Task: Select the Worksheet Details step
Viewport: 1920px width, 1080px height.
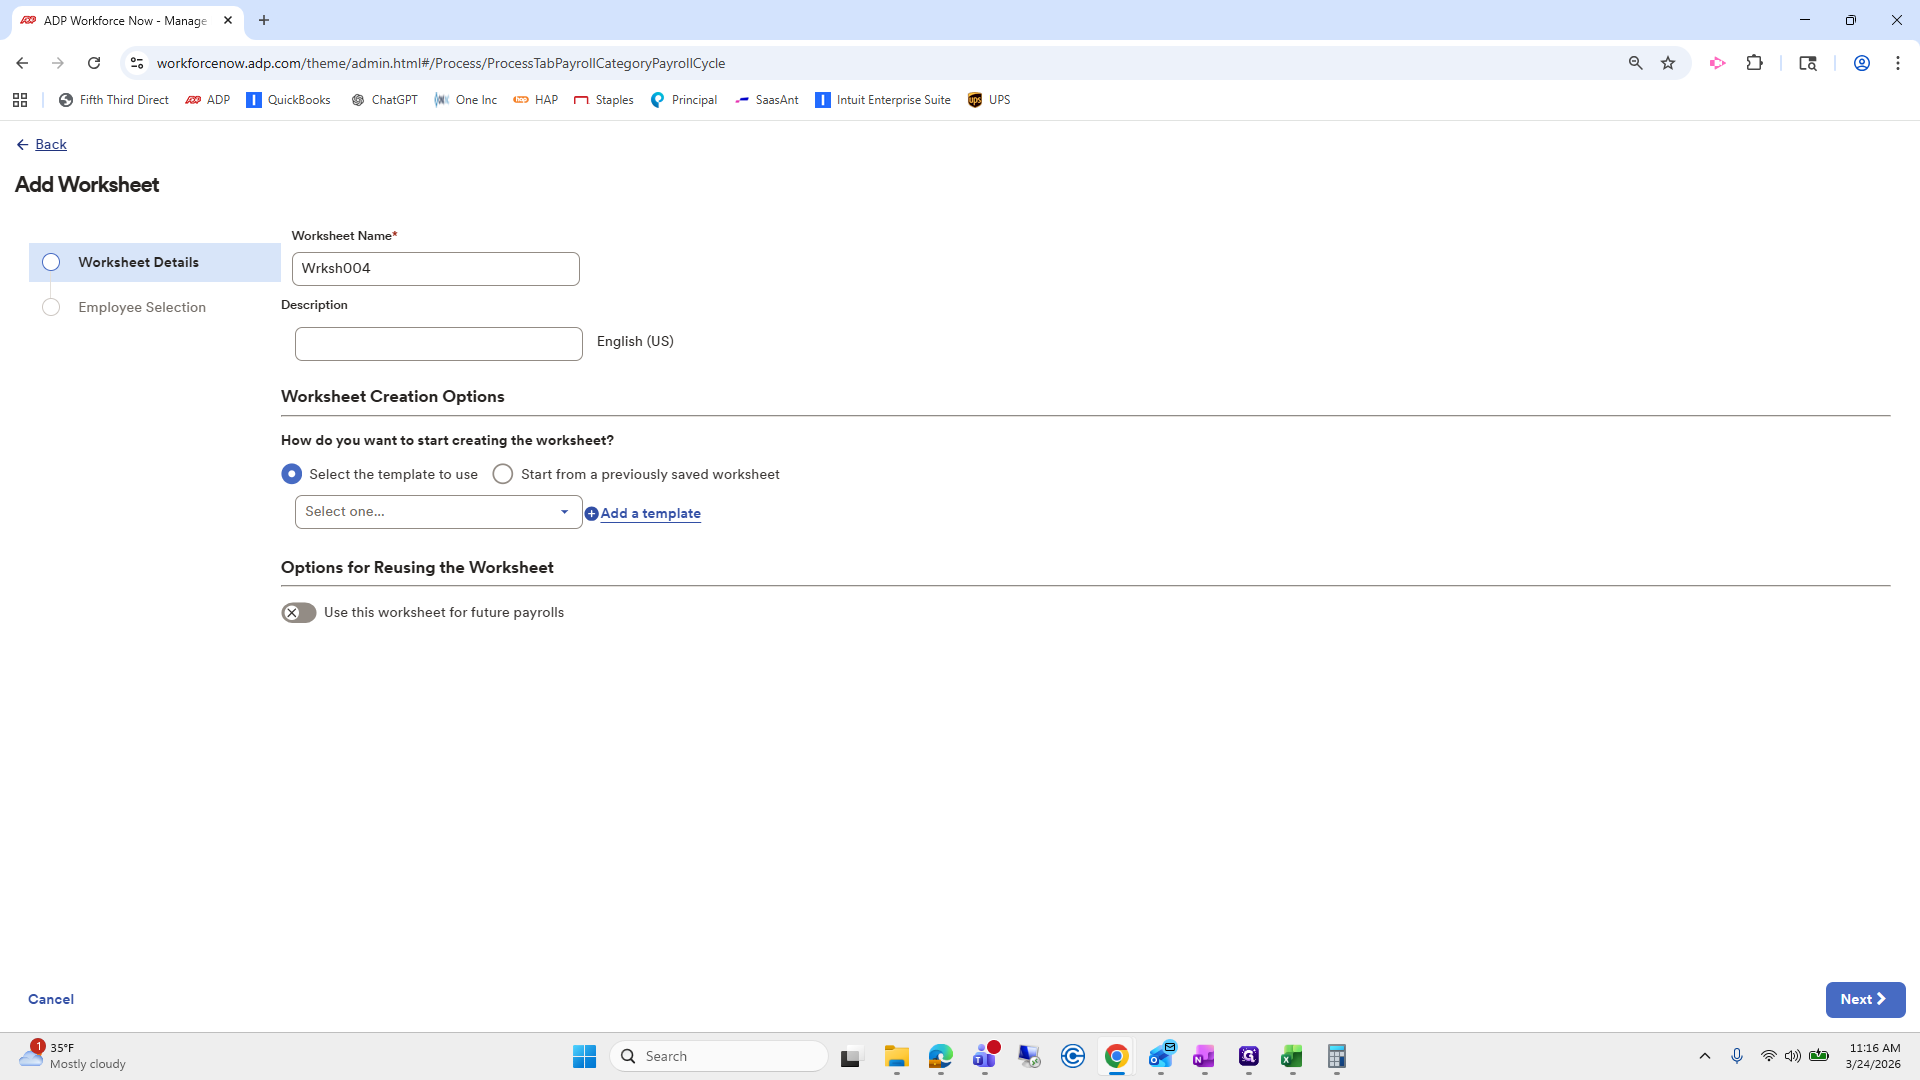Action: tap(138, 262)
